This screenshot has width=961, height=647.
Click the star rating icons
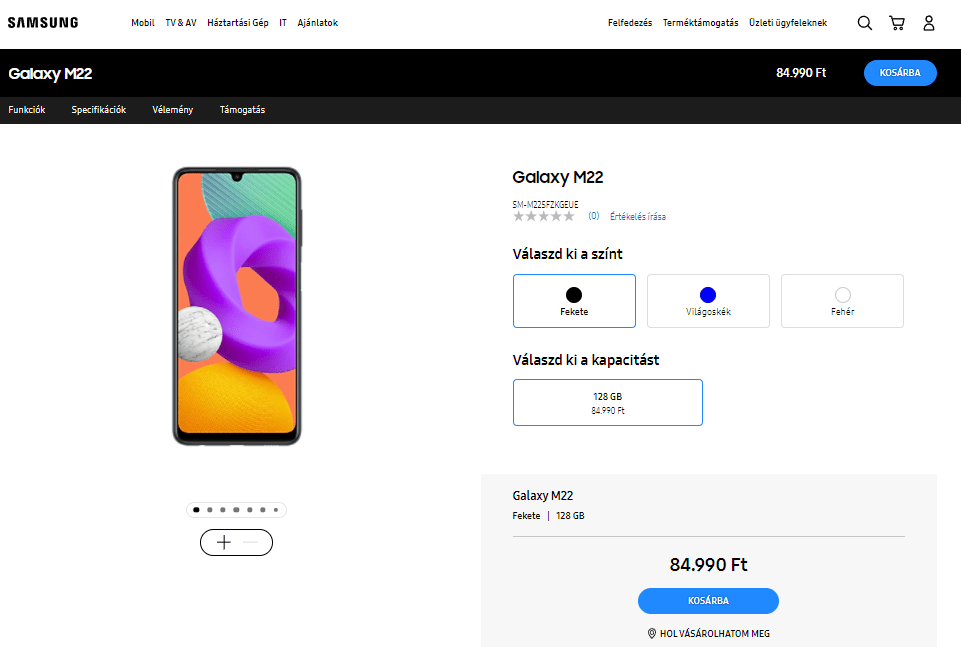(544, 216)
